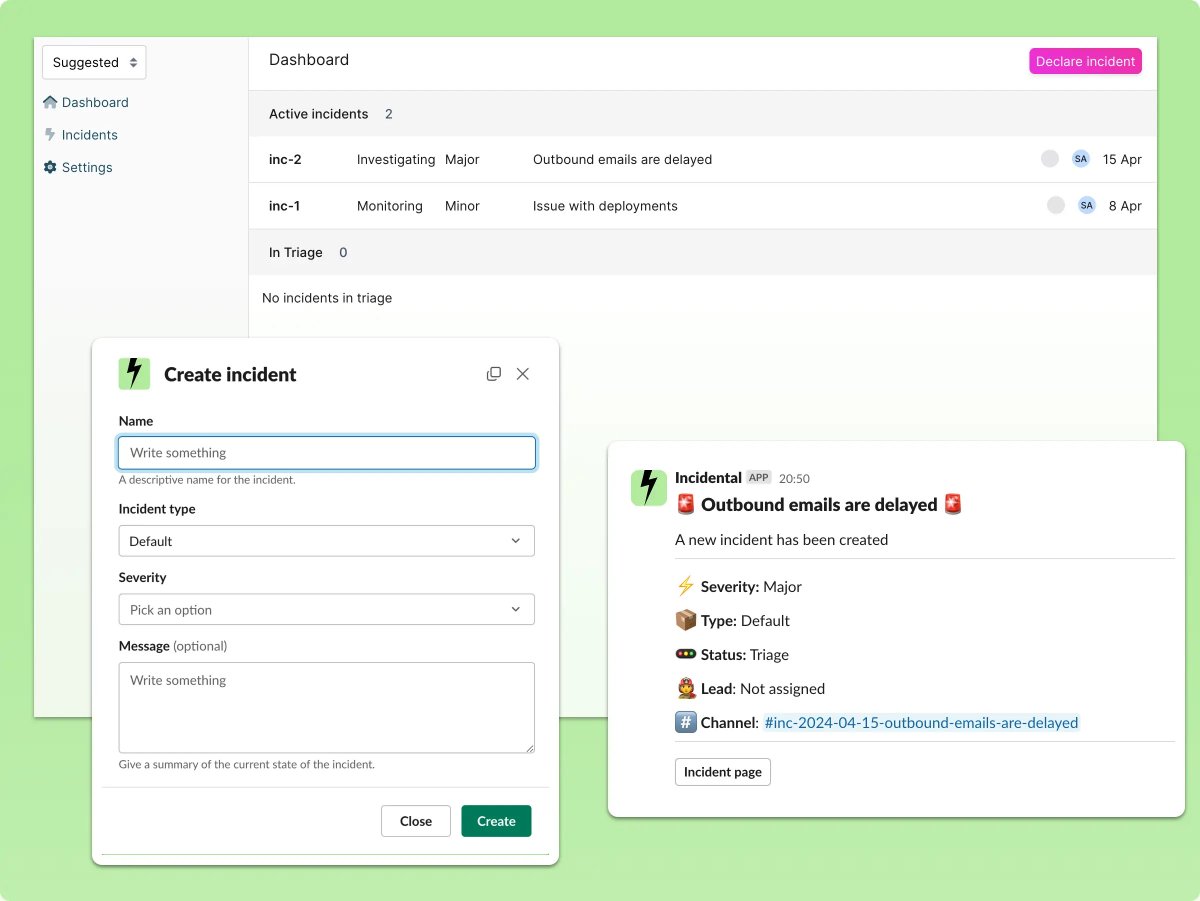Select Incidents from the sidebar menu
The image size is (1200, 901).
coord(89,134)
